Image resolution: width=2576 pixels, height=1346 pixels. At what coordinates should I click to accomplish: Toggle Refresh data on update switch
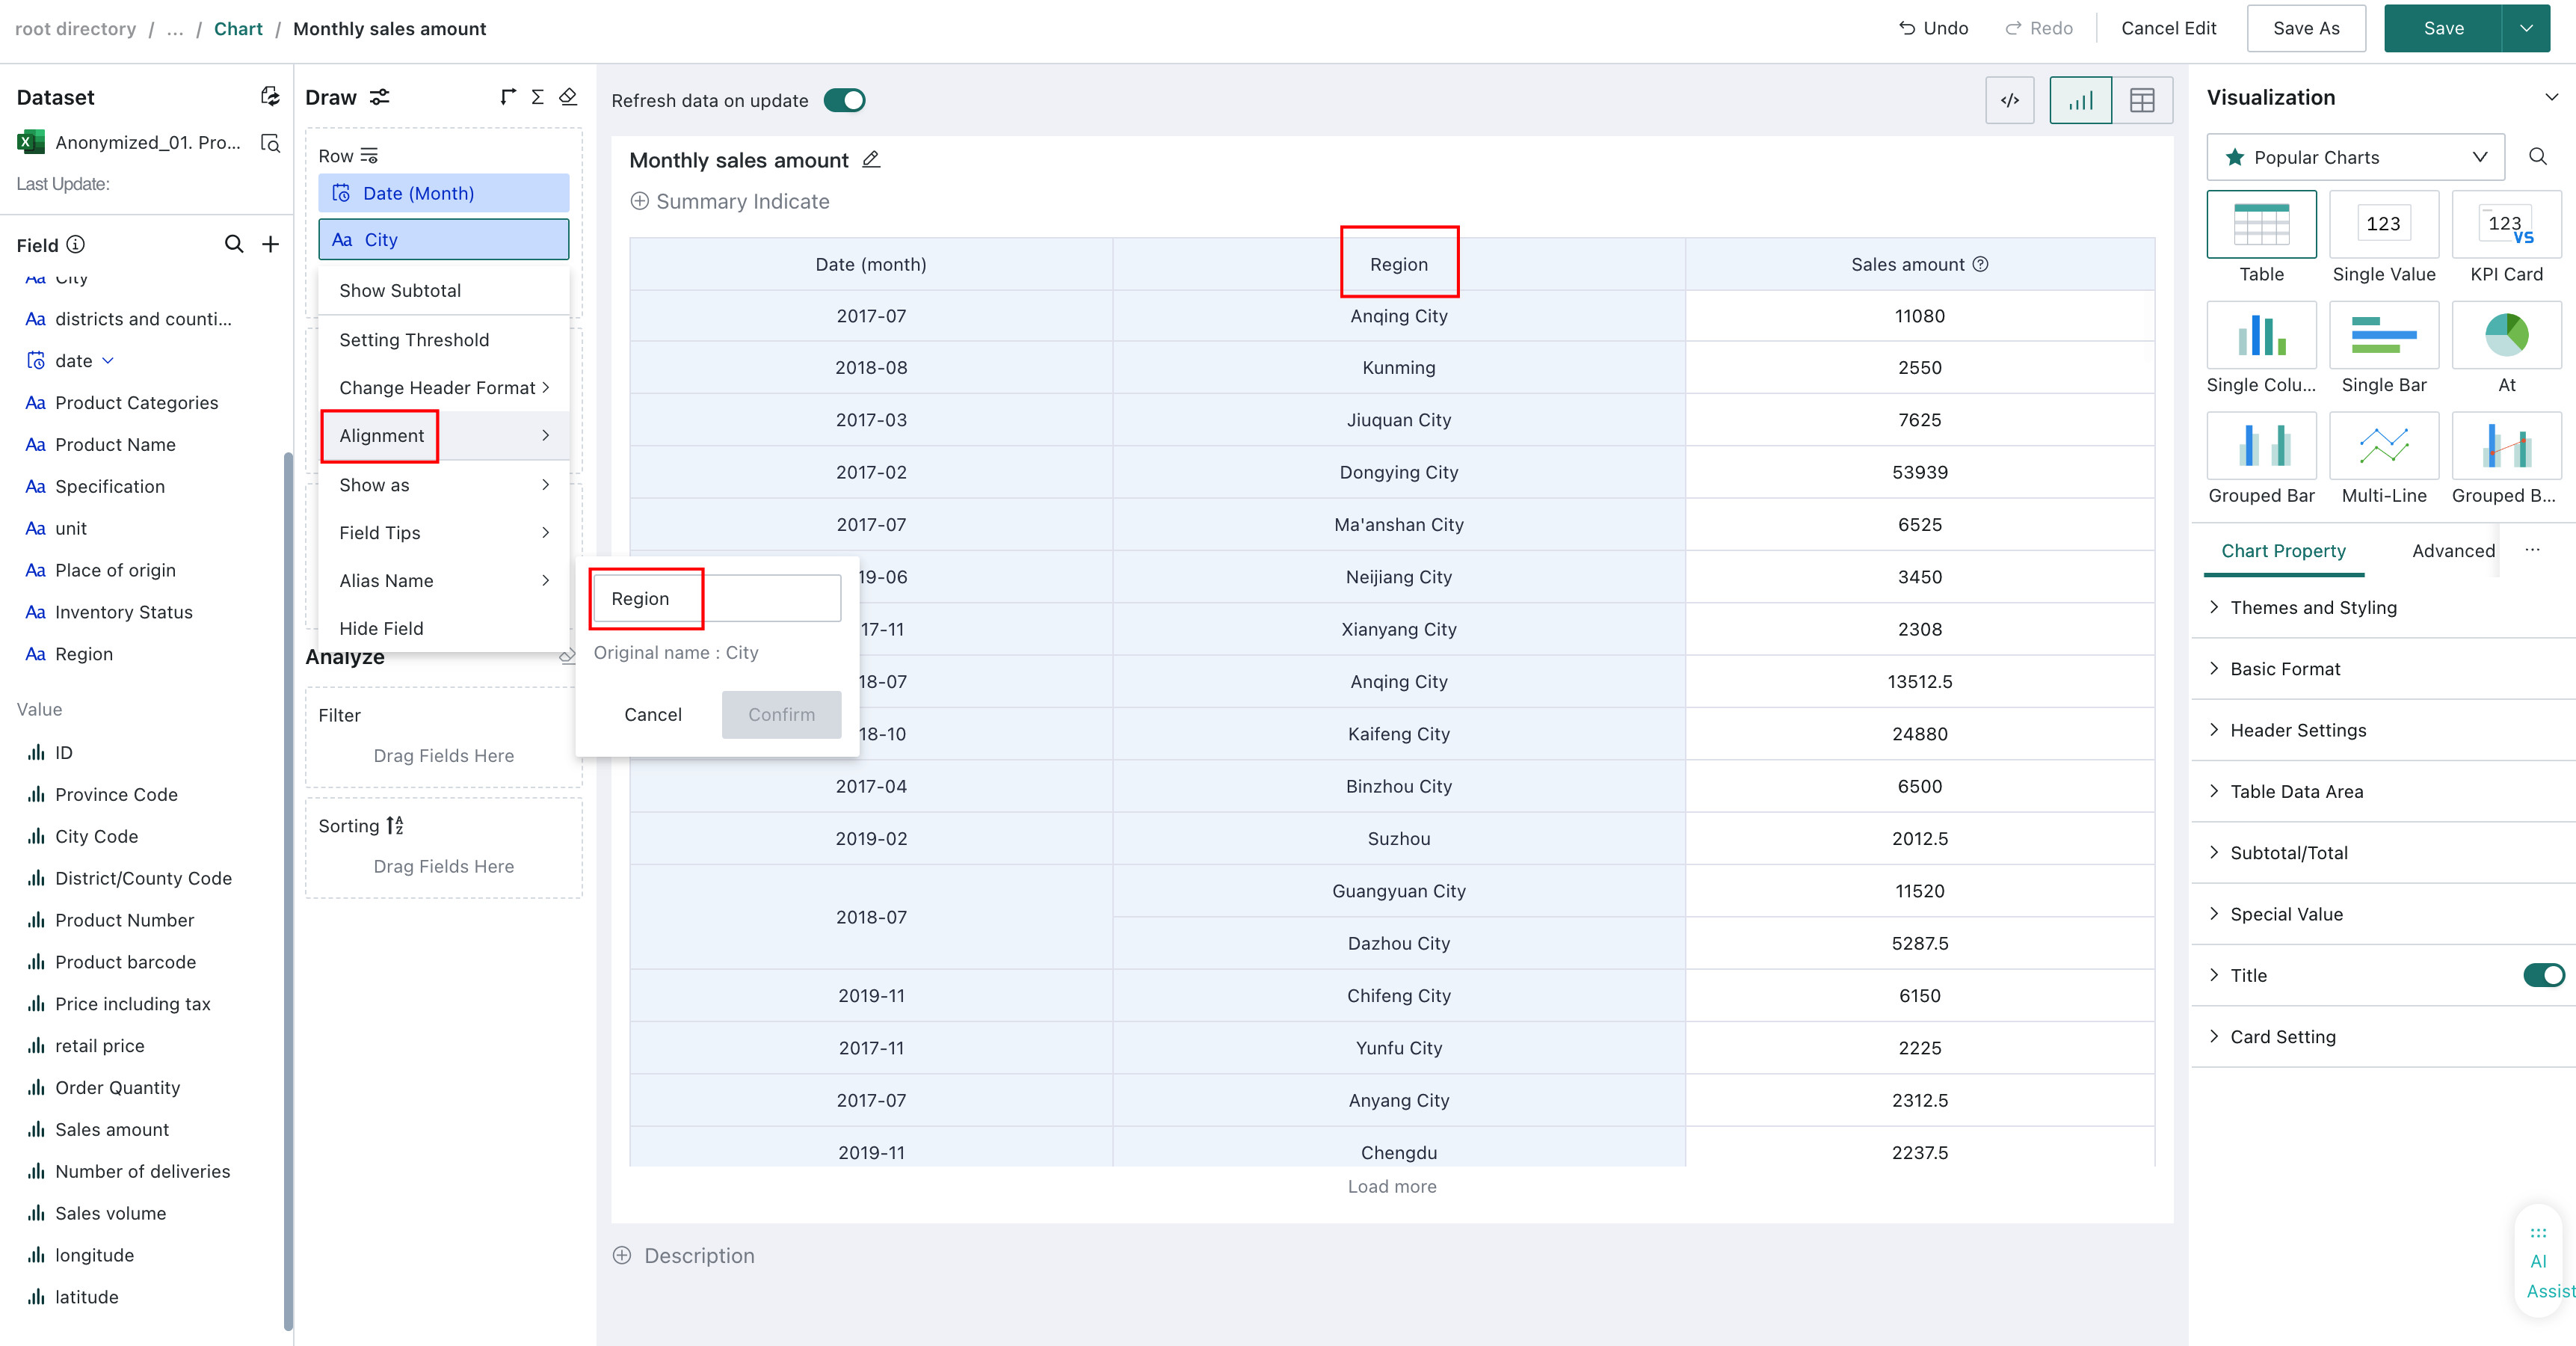click(x=844, y=100)
